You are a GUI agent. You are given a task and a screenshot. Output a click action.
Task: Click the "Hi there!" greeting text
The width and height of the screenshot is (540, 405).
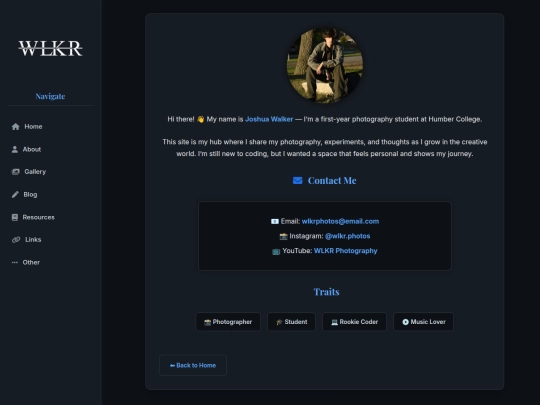(181, 119)
